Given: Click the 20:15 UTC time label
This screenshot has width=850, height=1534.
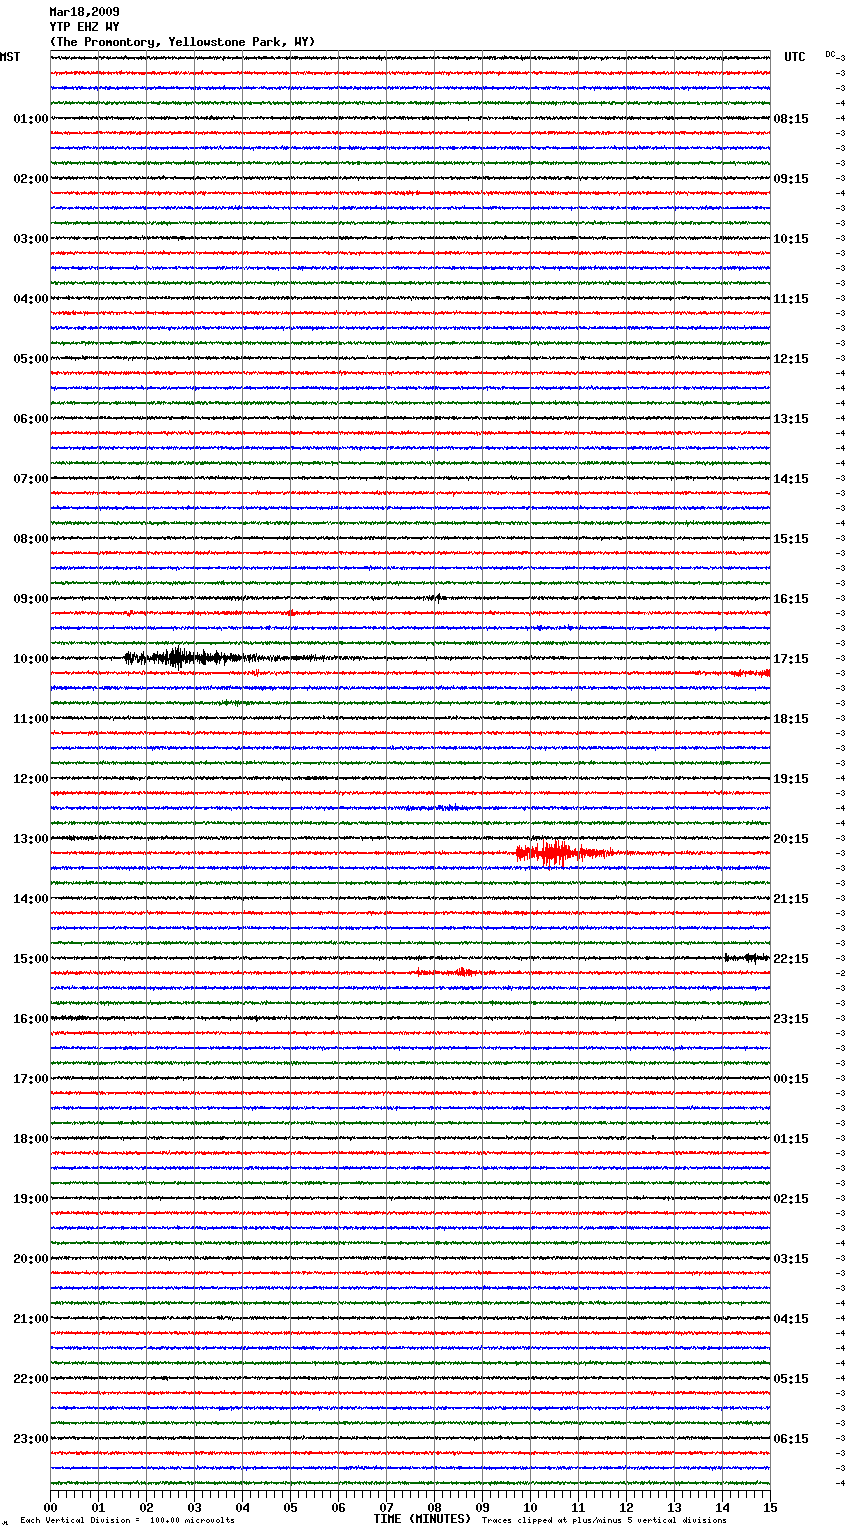Looking at the screenshot, I should pos(791,839).
